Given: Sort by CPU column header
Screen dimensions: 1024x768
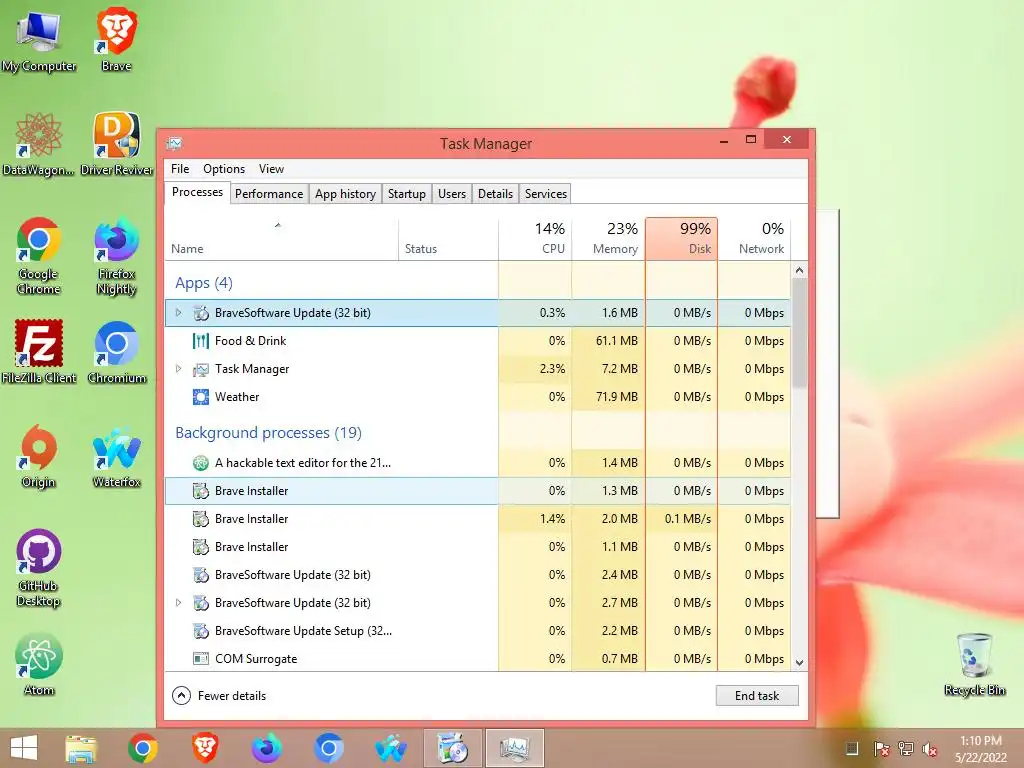Looking at the screenshot, I should click(535, 239).
